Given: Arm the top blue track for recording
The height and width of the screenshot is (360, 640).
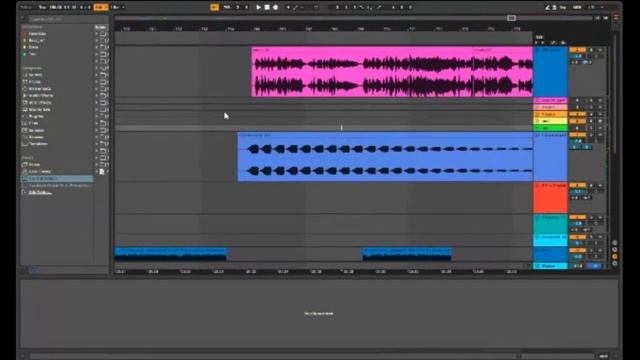Looking at the screenshot, I should pos(600,50).
